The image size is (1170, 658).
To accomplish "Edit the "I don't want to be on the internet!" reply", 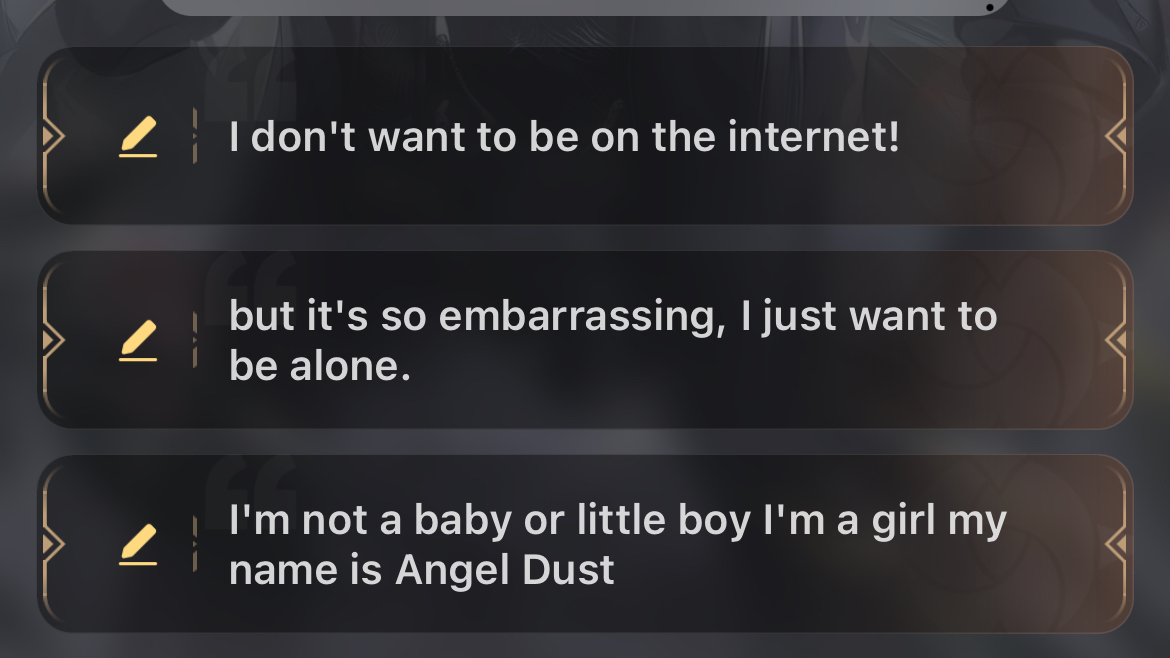I will [138, 137].
